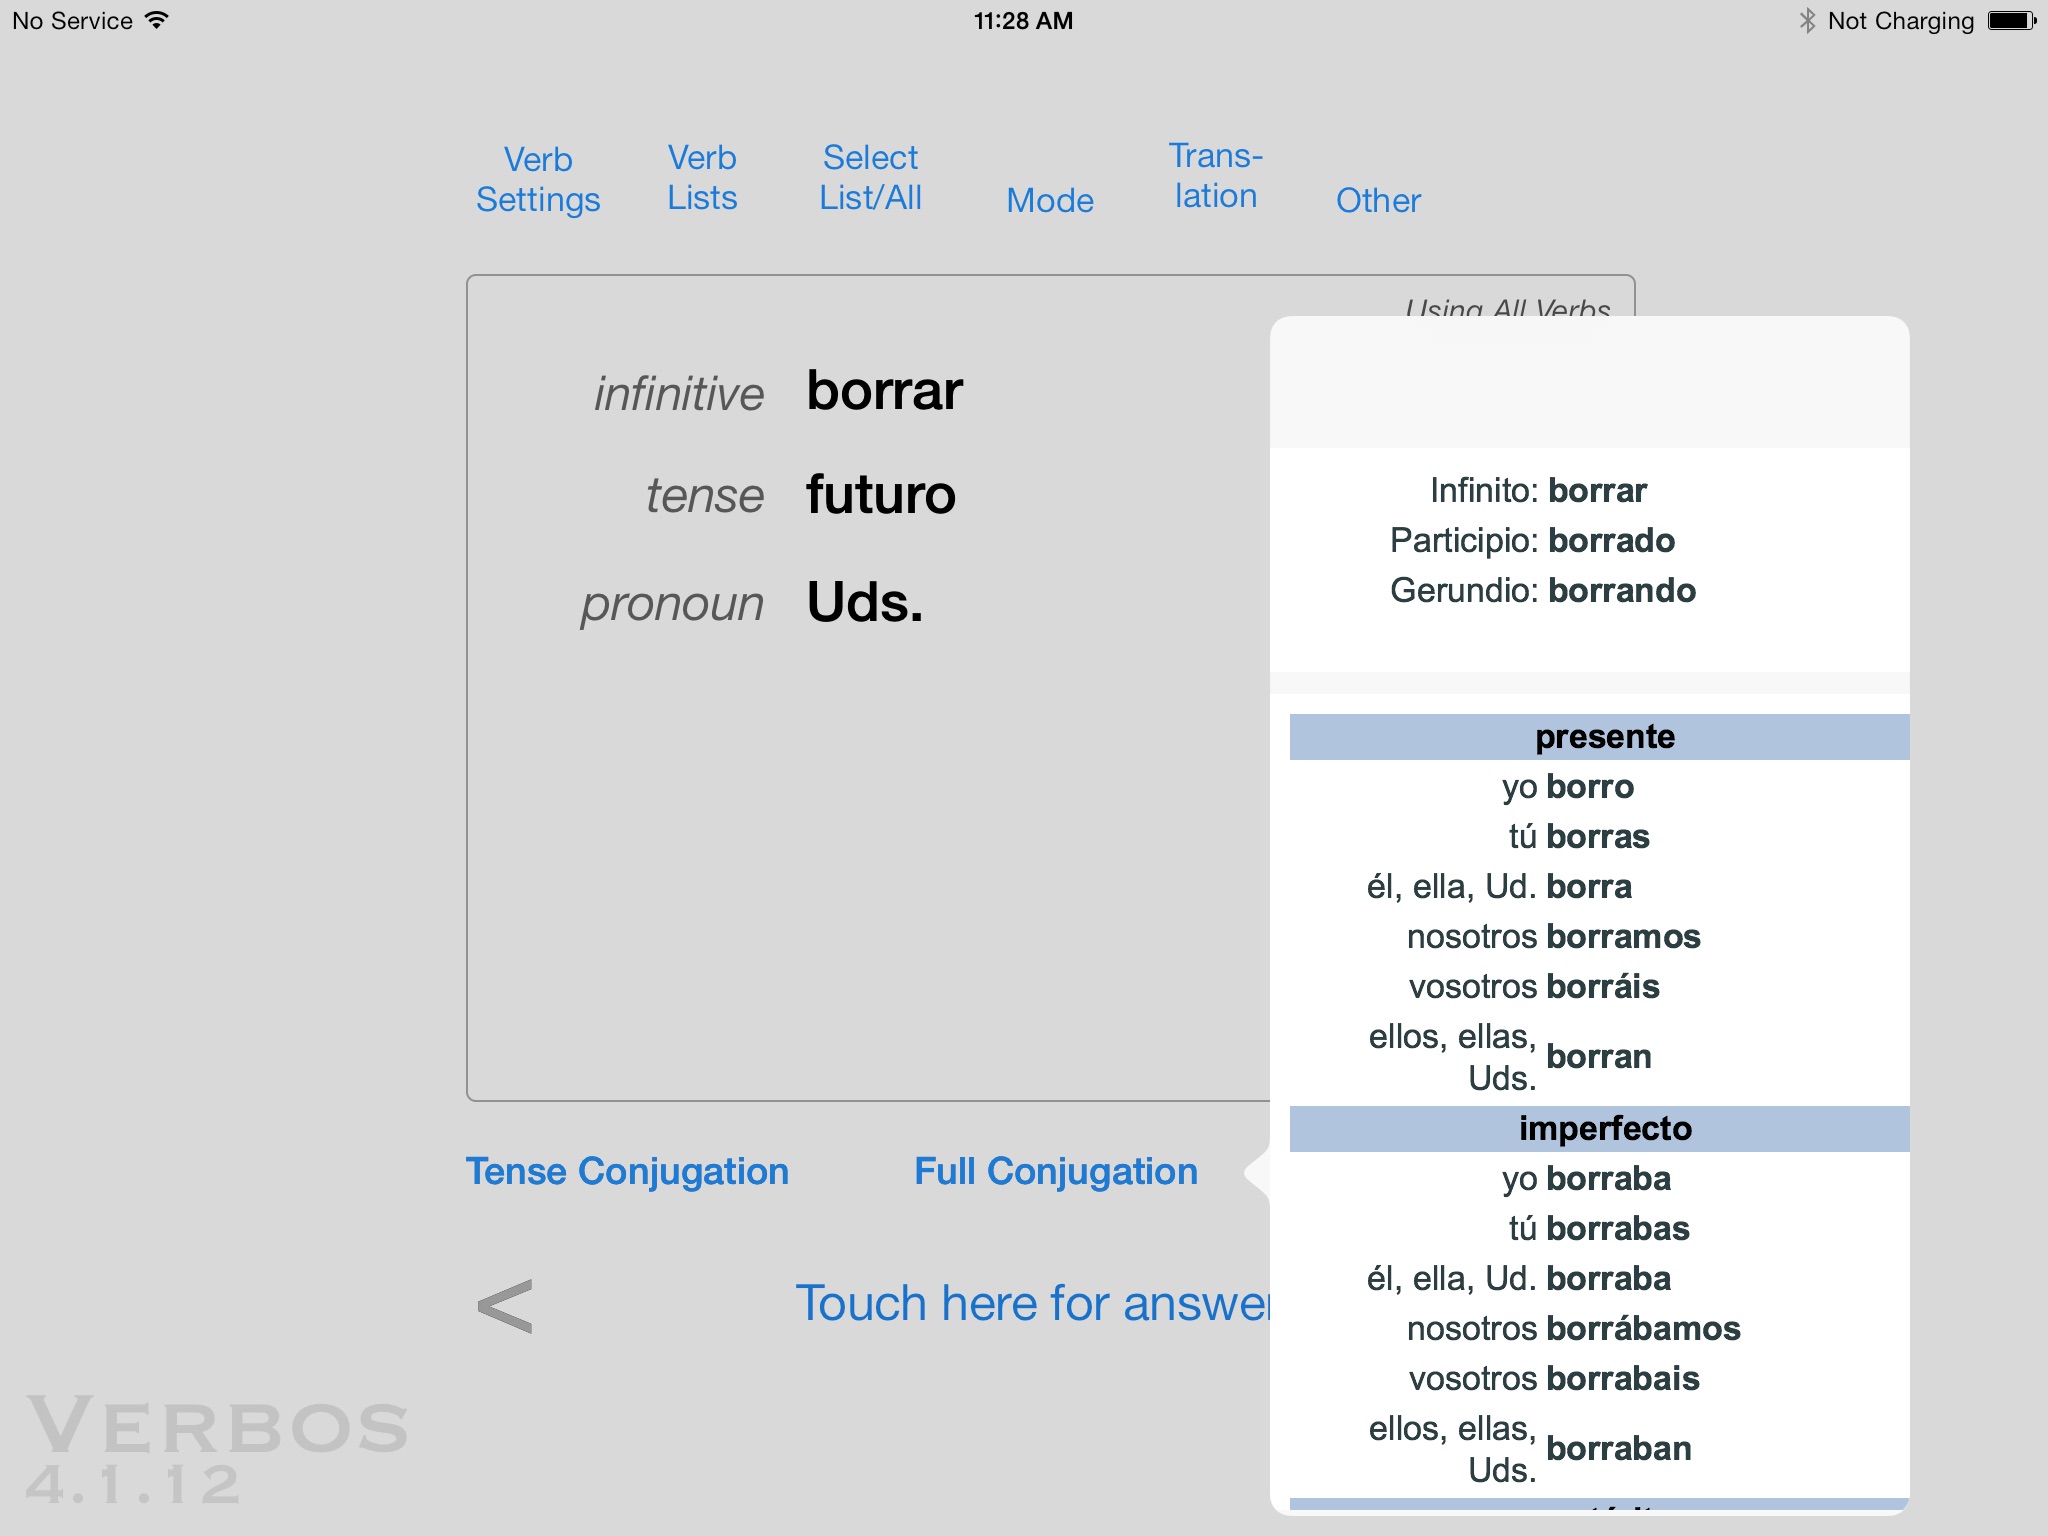Select List/All option
The image size is (2048, 1536).
872,179
